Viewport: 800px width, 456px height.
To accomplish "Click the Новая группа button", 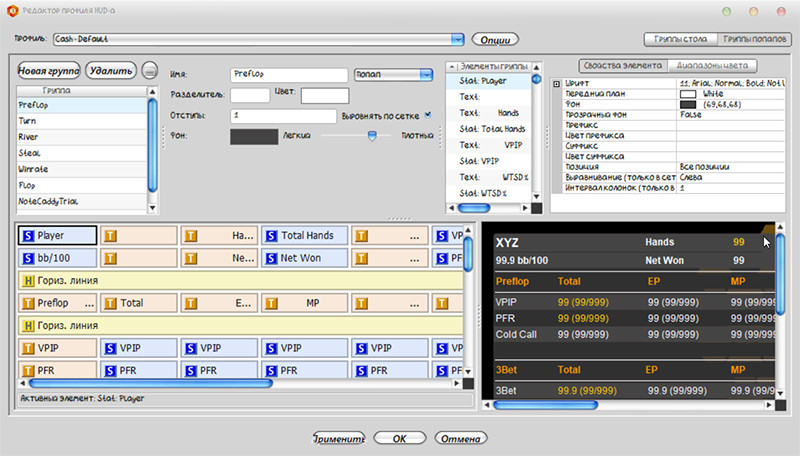I will [48, 71].
